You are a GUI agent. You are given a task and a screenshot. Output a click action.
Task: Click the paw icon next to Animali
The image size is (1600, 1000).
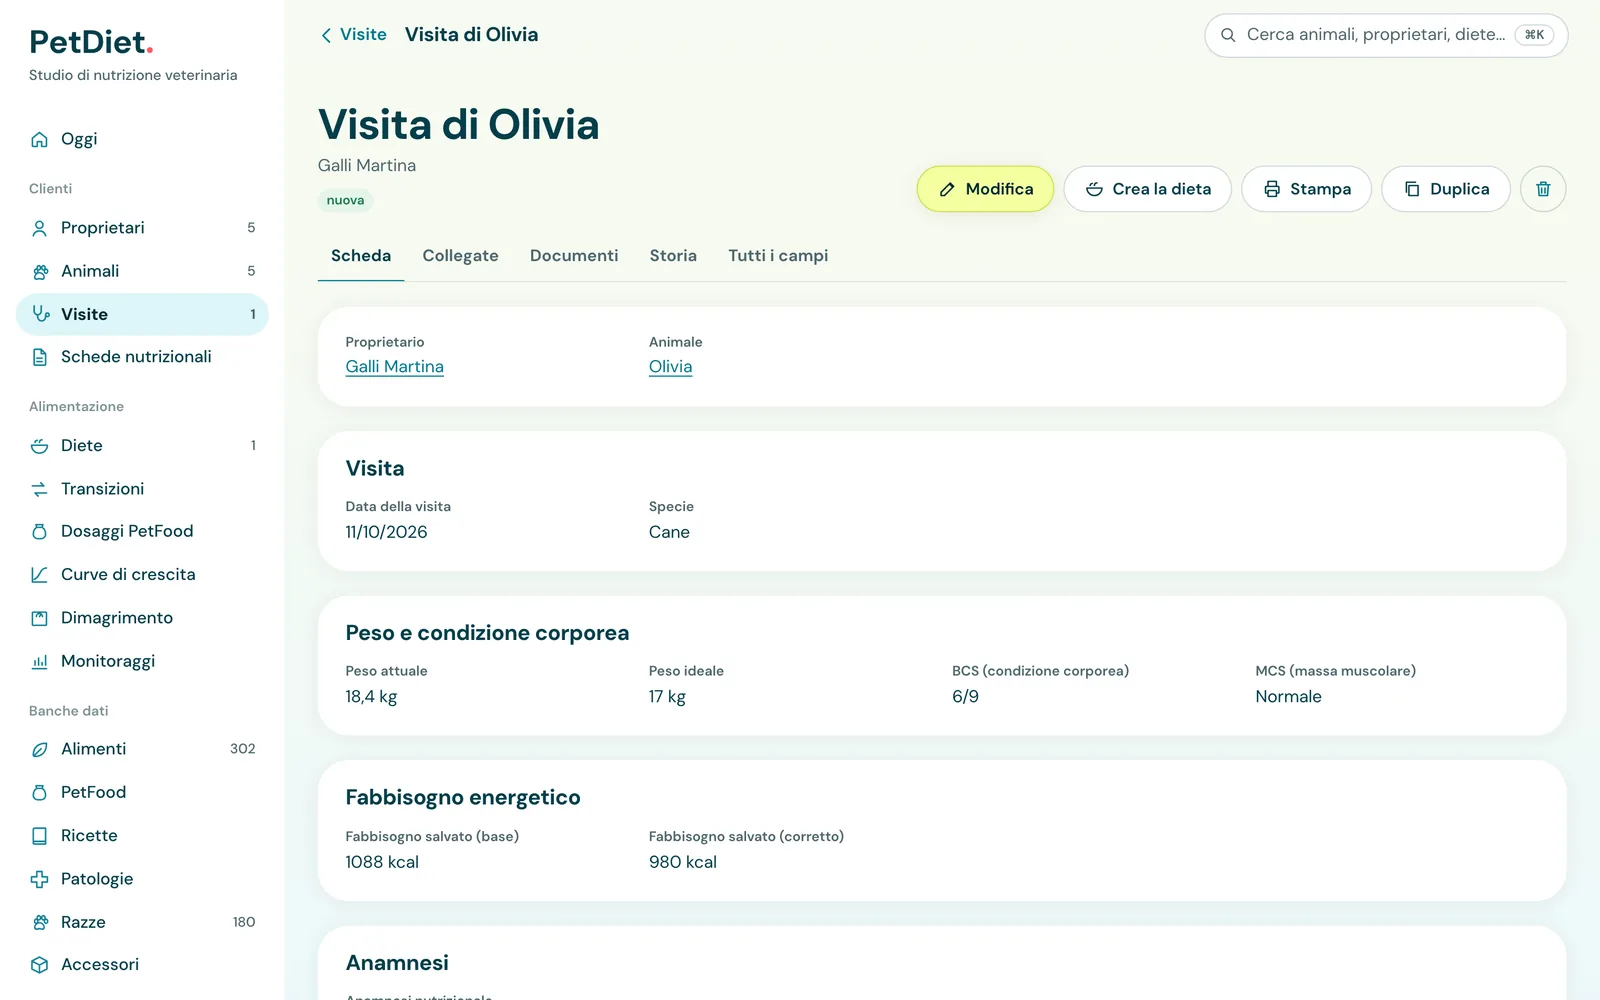(x=40, y=271)
